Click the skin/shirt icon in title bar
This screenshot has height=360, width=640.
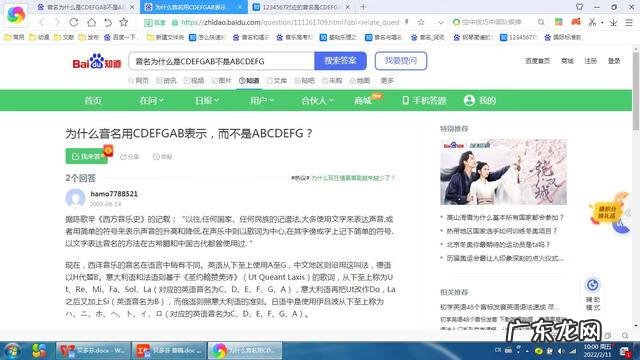[580, 7]
